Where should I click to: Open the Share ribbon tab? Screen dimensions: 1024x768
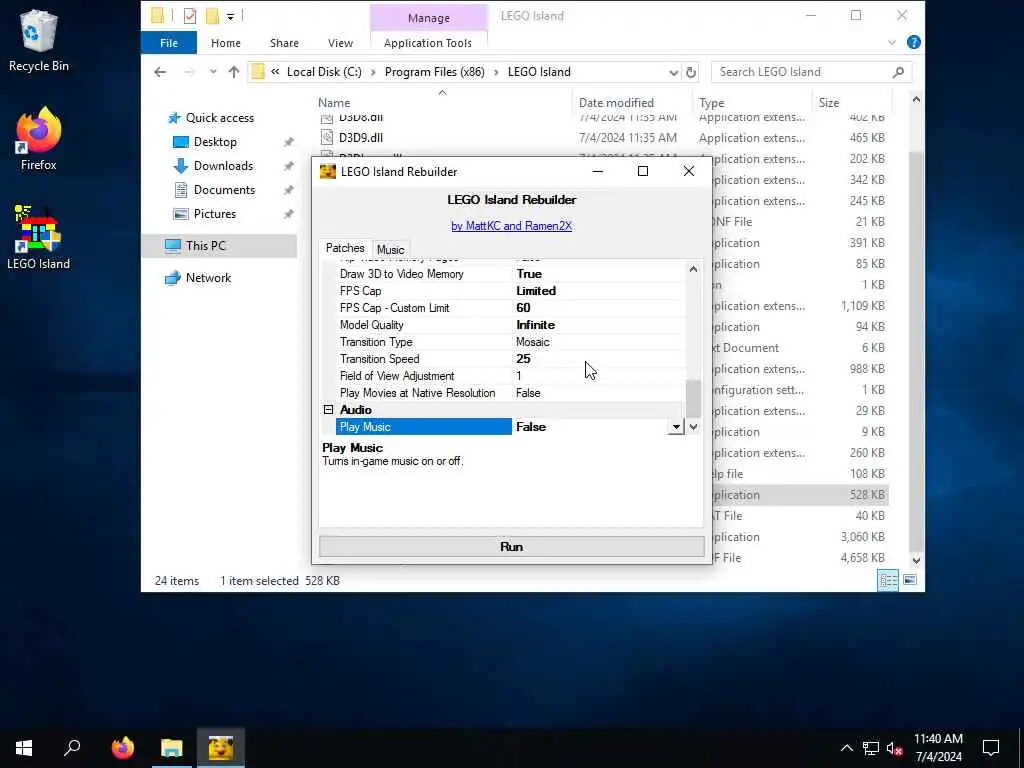(284, 43)
